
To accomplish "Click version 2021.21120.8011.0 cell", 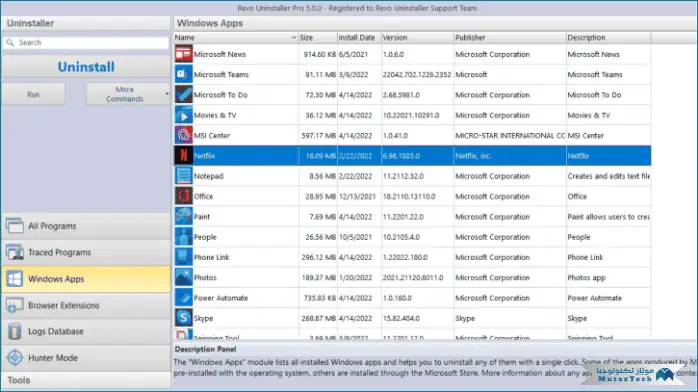I will pos(413,278).
